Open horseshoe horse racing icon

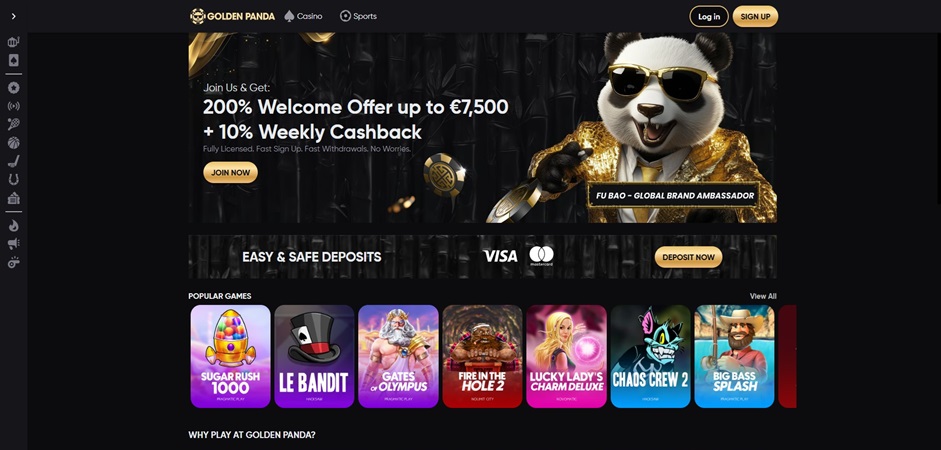click(13, 179)
